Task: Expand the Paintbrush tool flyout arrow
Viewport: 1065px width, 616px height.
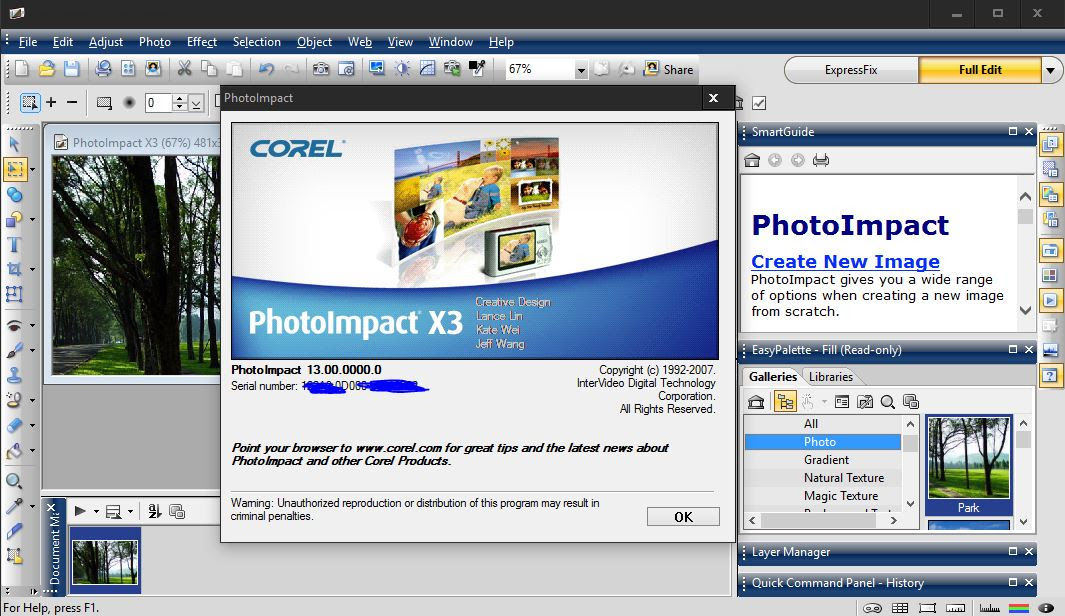Action: tap(32, 350)
